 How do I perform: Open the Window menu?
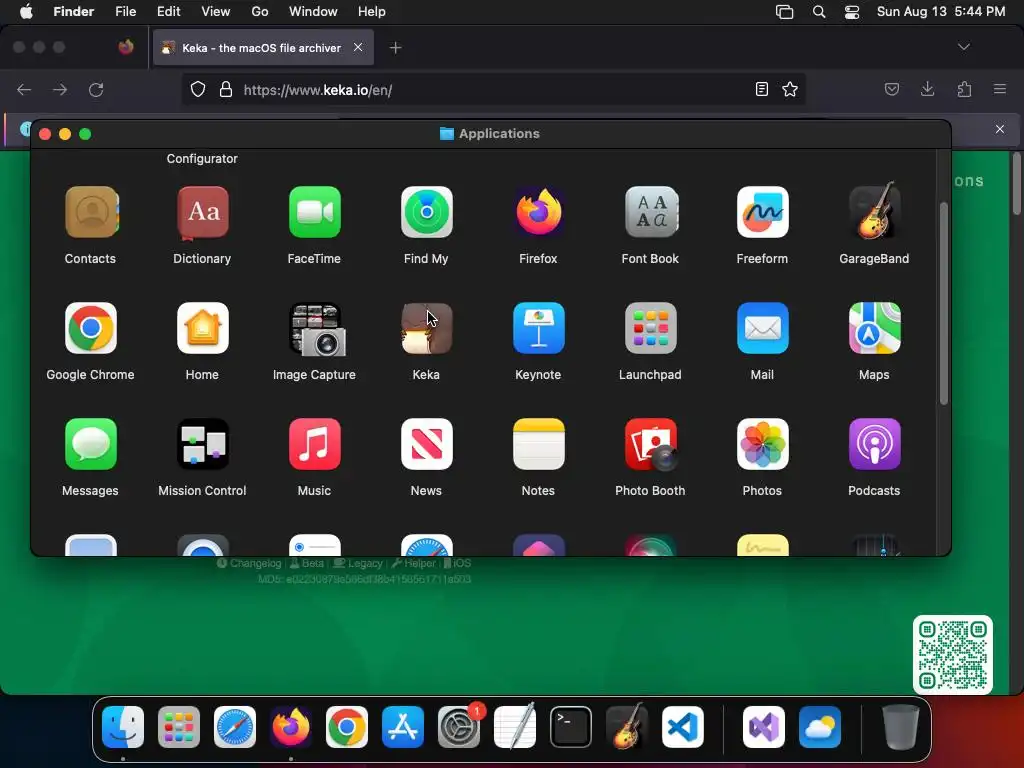[x=313, y=12]
